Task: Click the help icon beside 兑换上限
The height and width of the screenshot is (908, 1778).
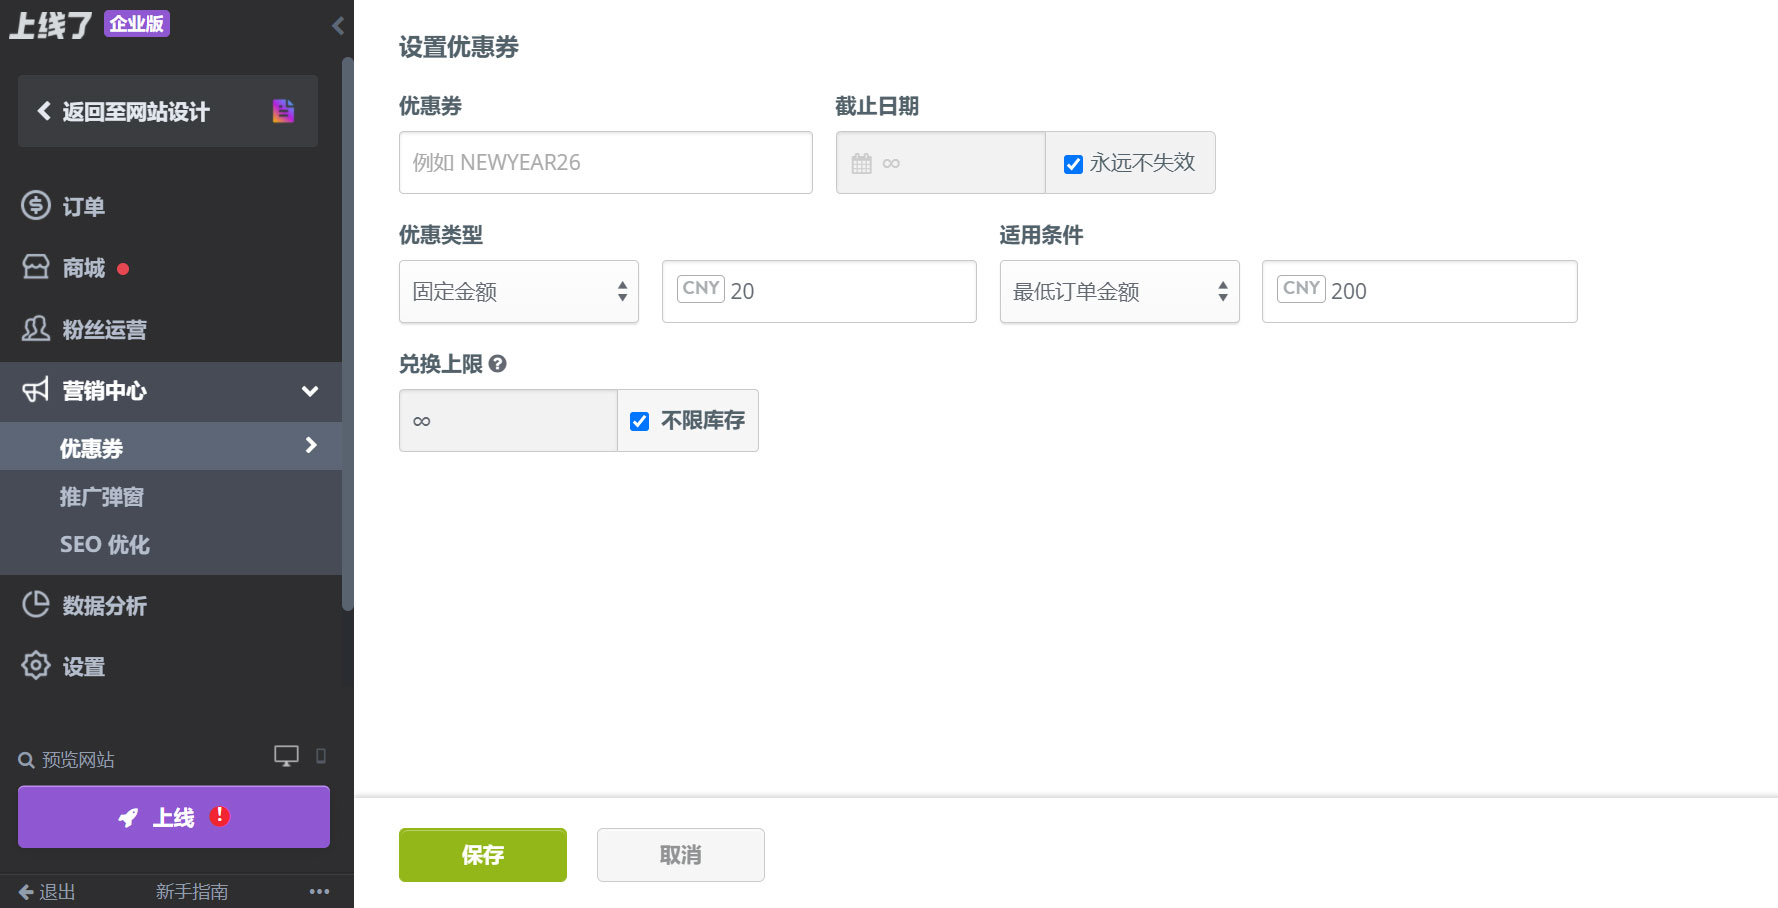Action: pyautogui.click(x=500, y=364)
